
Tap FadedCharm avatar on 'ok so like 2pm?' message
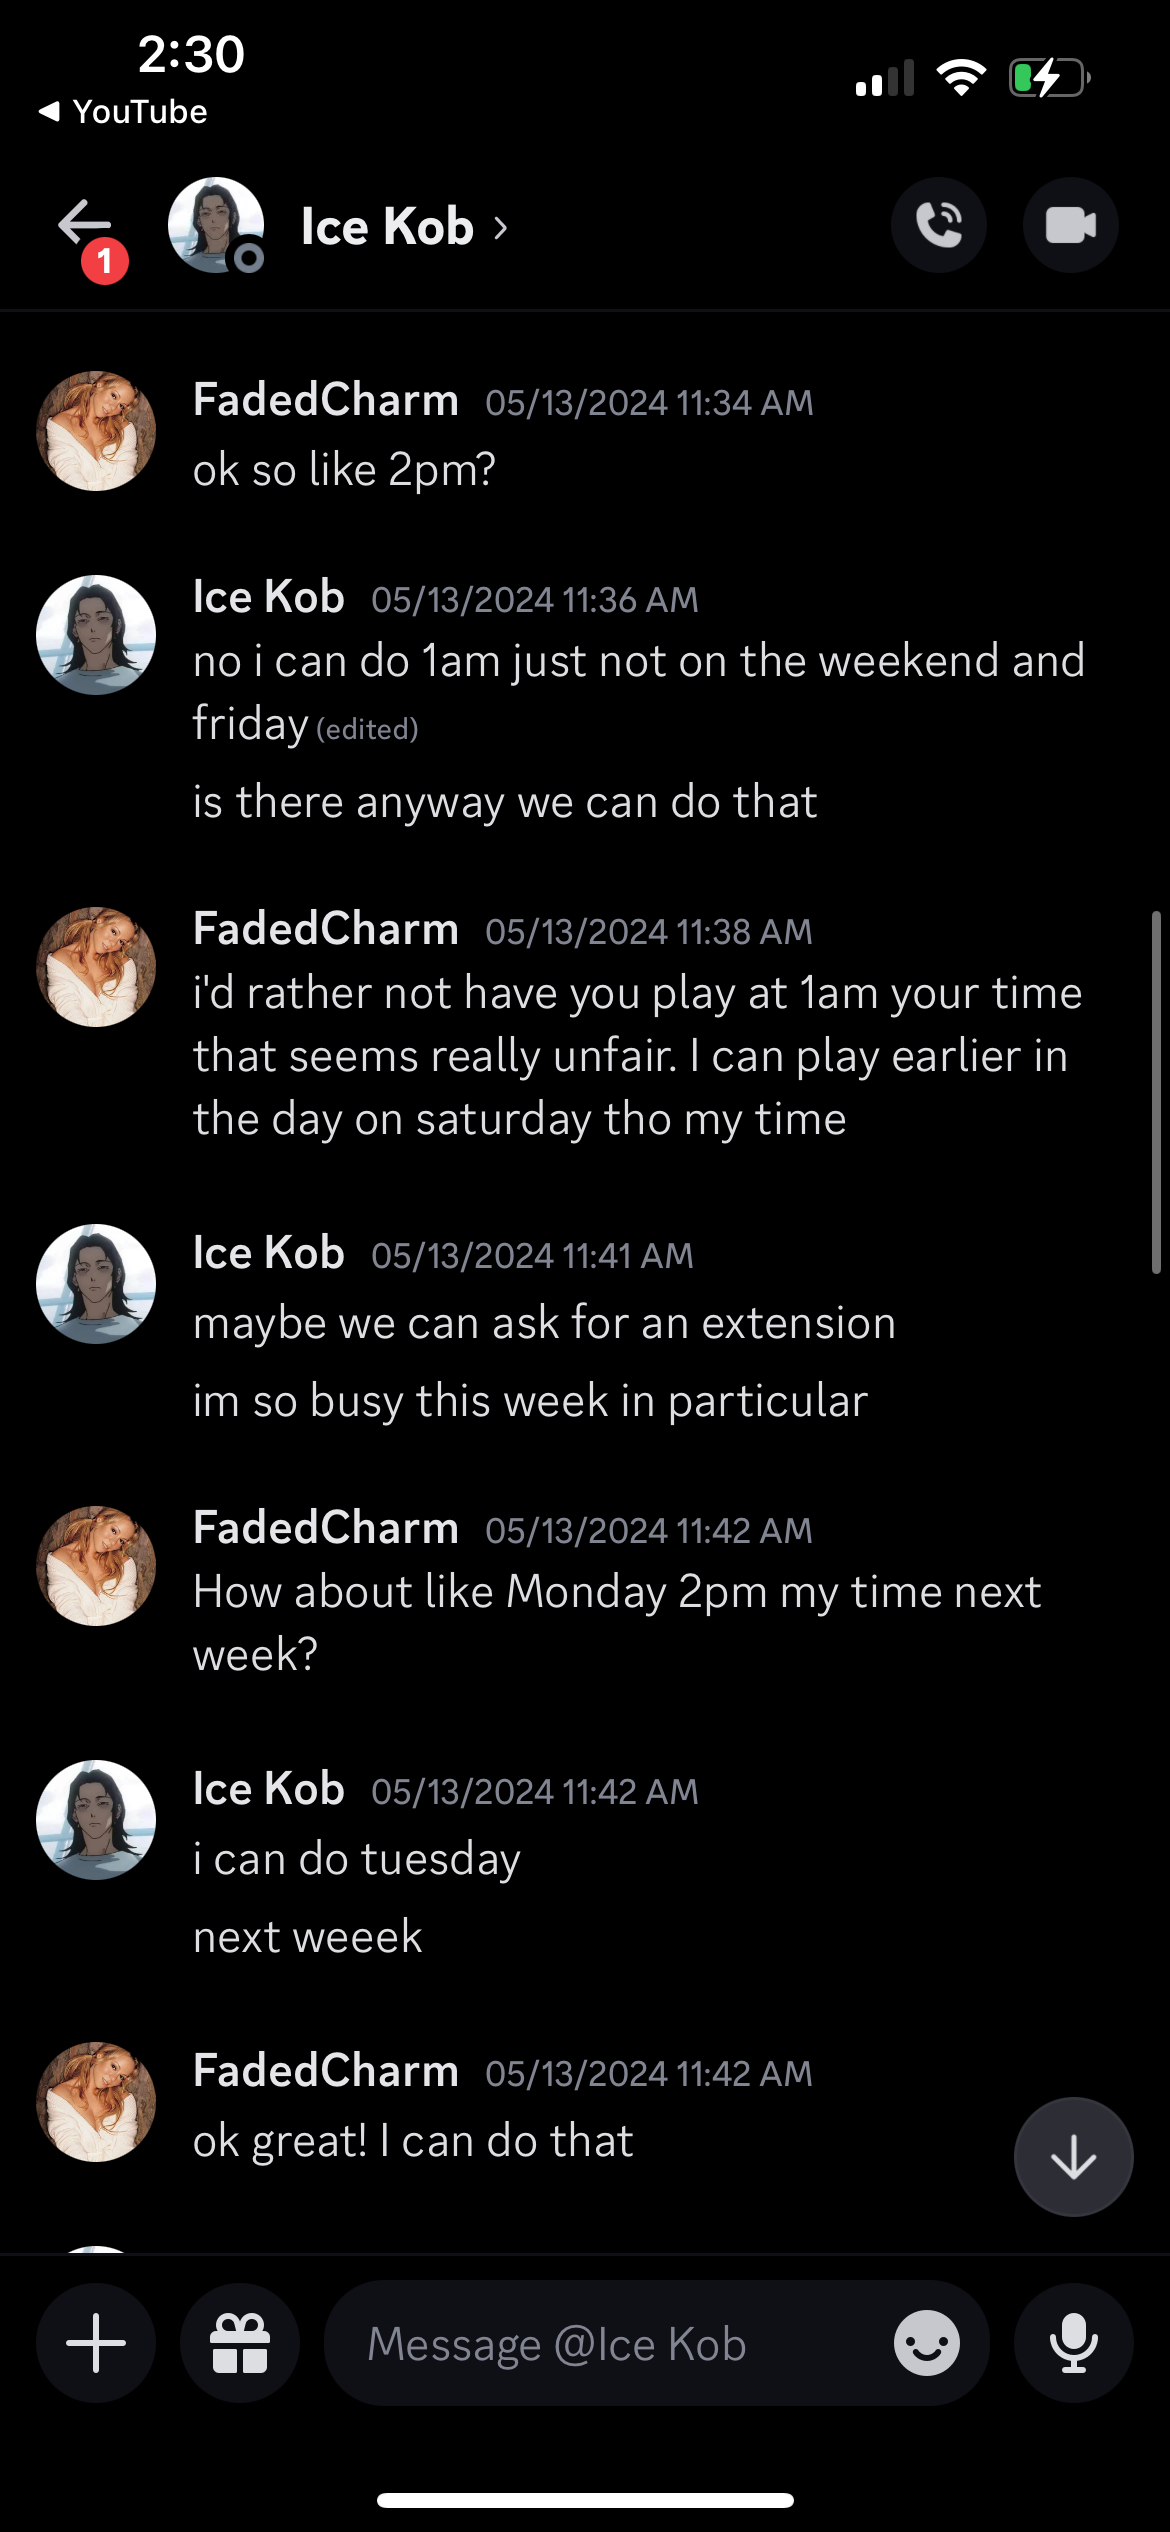coord(96,431)
